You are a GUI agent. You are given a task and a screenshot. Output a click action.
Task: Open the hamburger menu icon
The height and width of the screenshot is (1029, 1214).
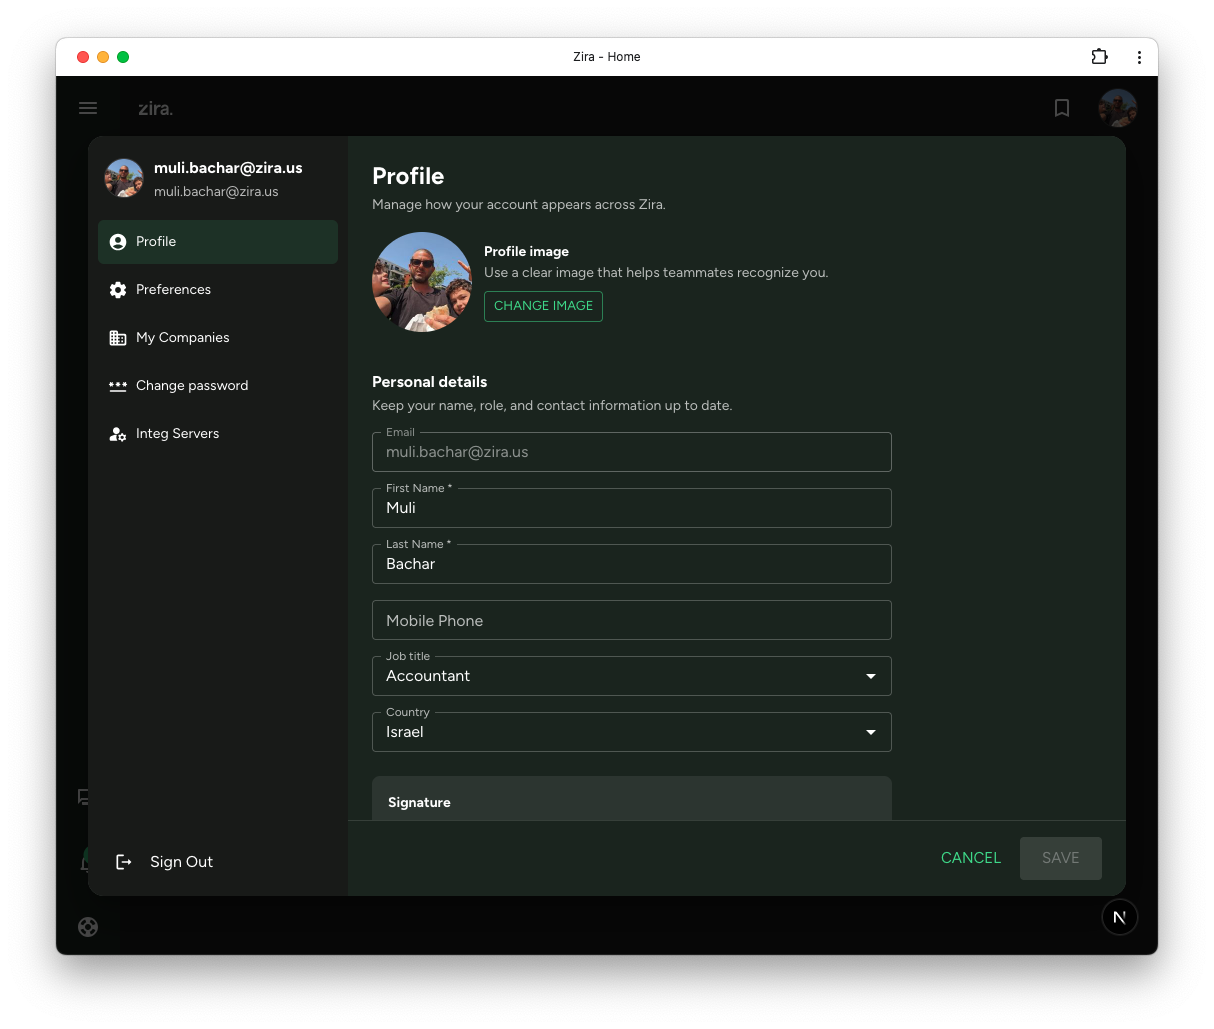(88, 108)
